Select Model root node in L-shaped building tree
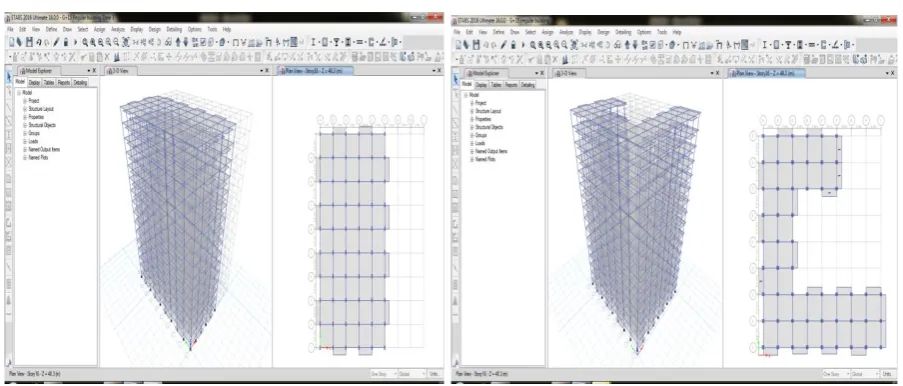This screenshot has width=903, height=386. 474,94
